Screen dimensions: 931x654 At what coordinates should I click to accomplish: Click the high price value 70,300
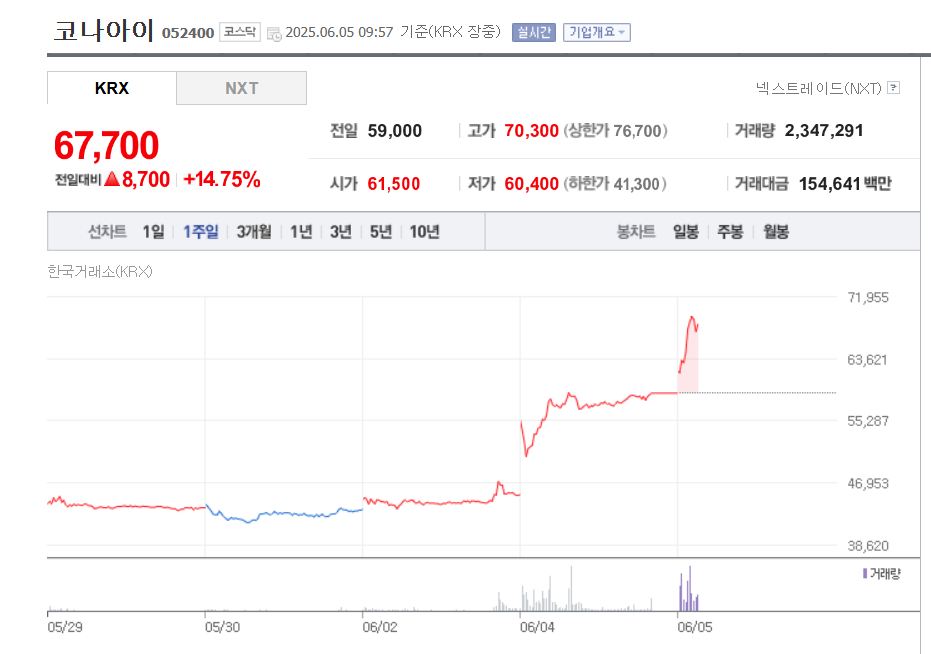[x=531, y=131]
